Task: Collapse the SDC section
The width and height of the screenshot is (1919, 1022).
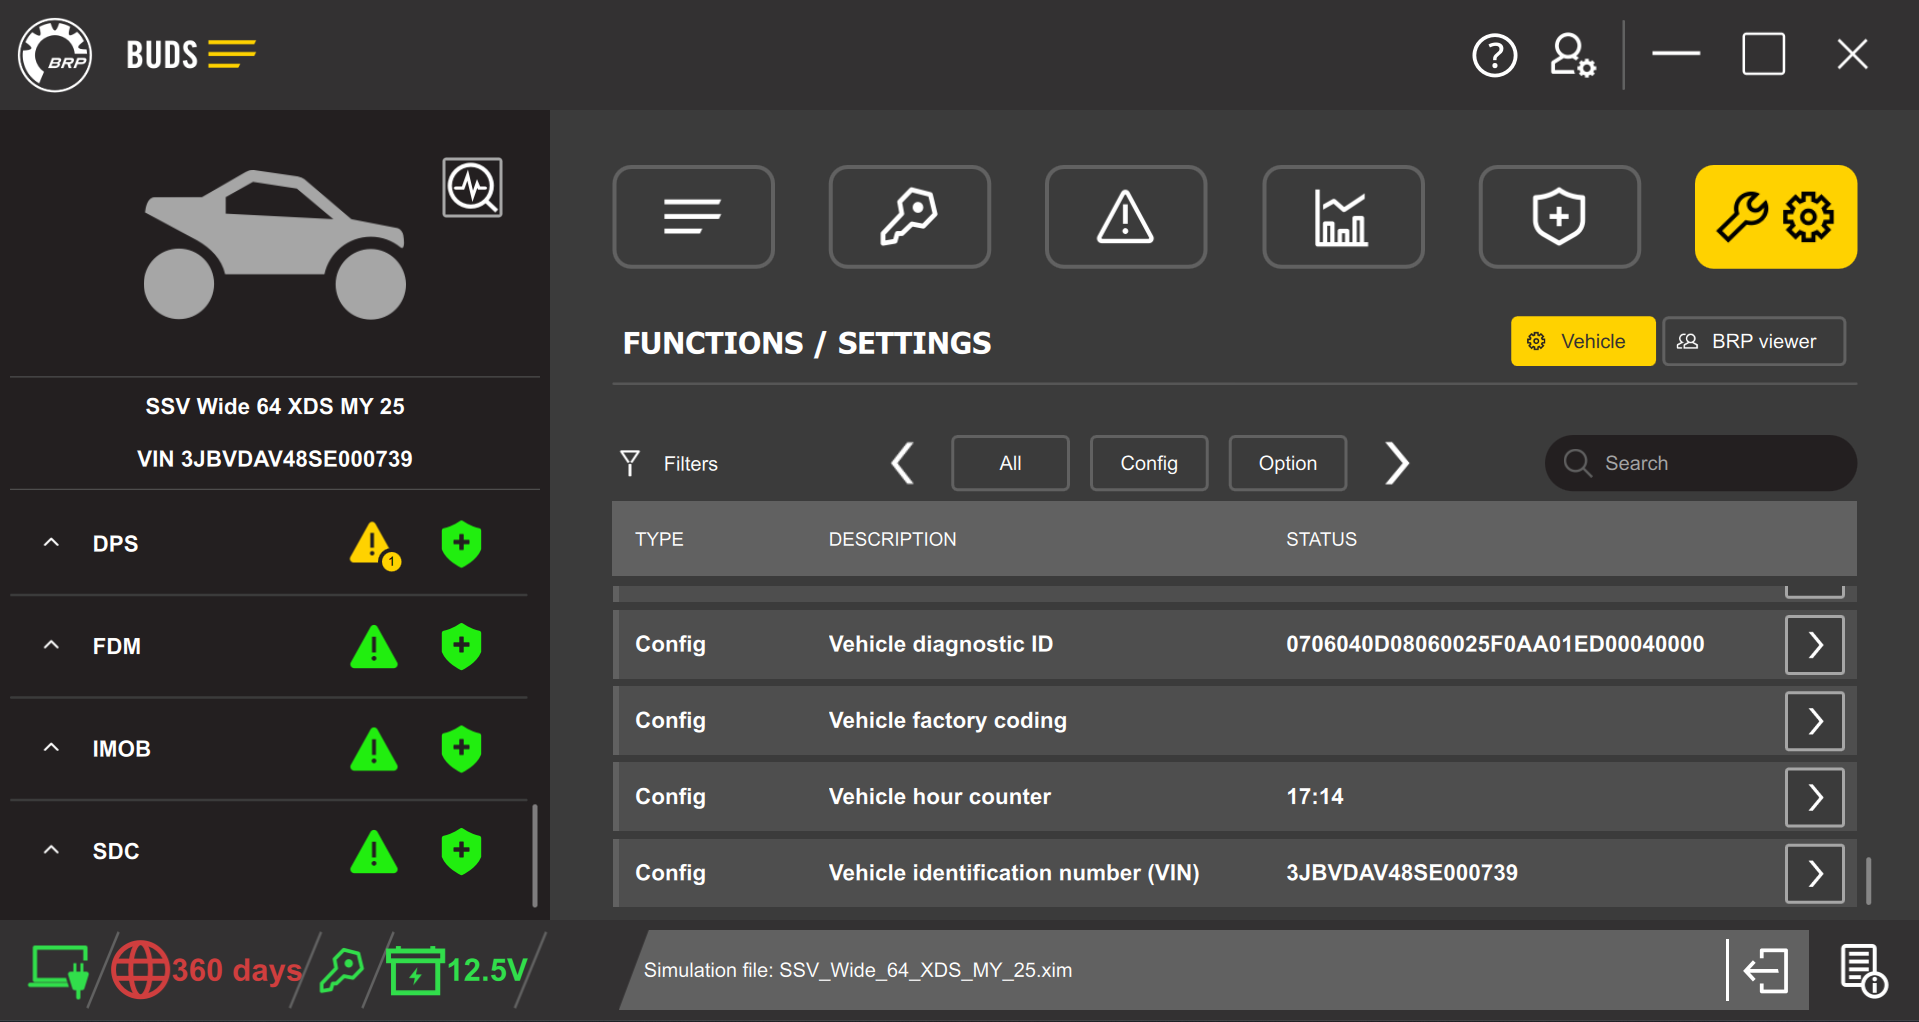Action: (x=51, y=851)
